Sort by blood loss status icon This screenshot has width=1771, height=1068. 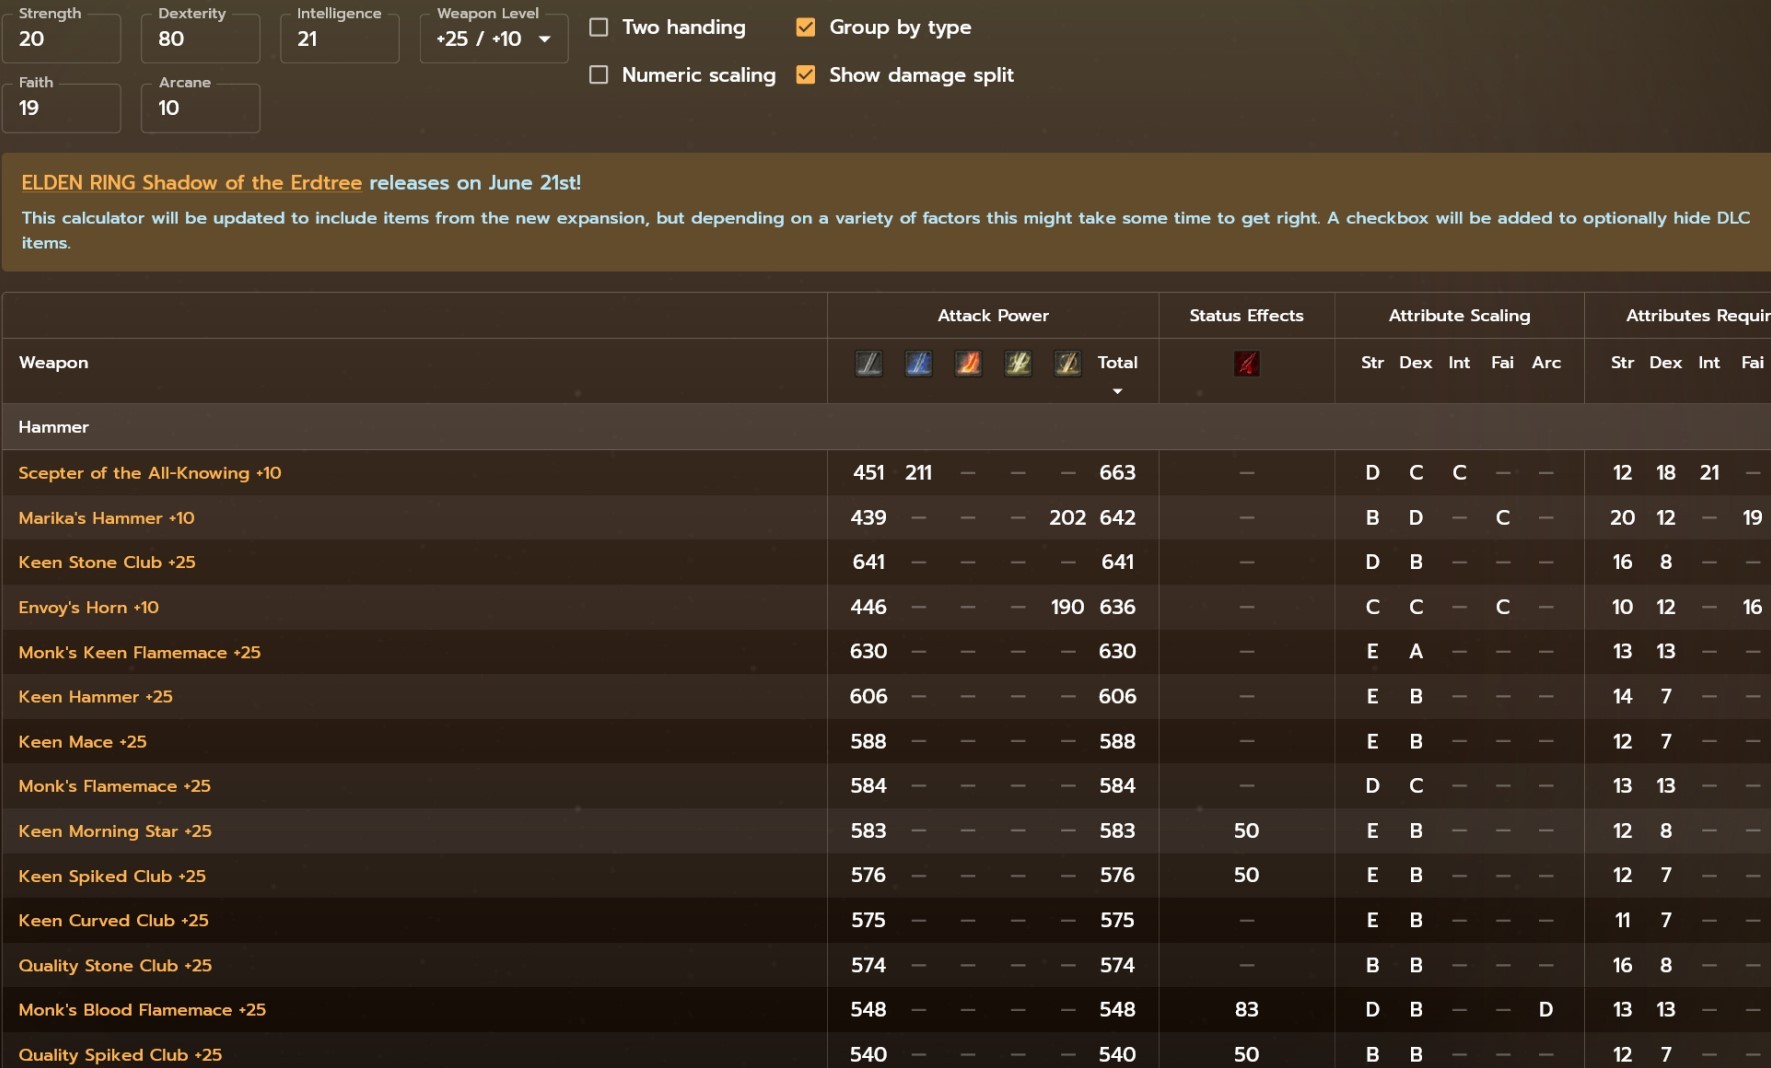tap(1246, 363)
